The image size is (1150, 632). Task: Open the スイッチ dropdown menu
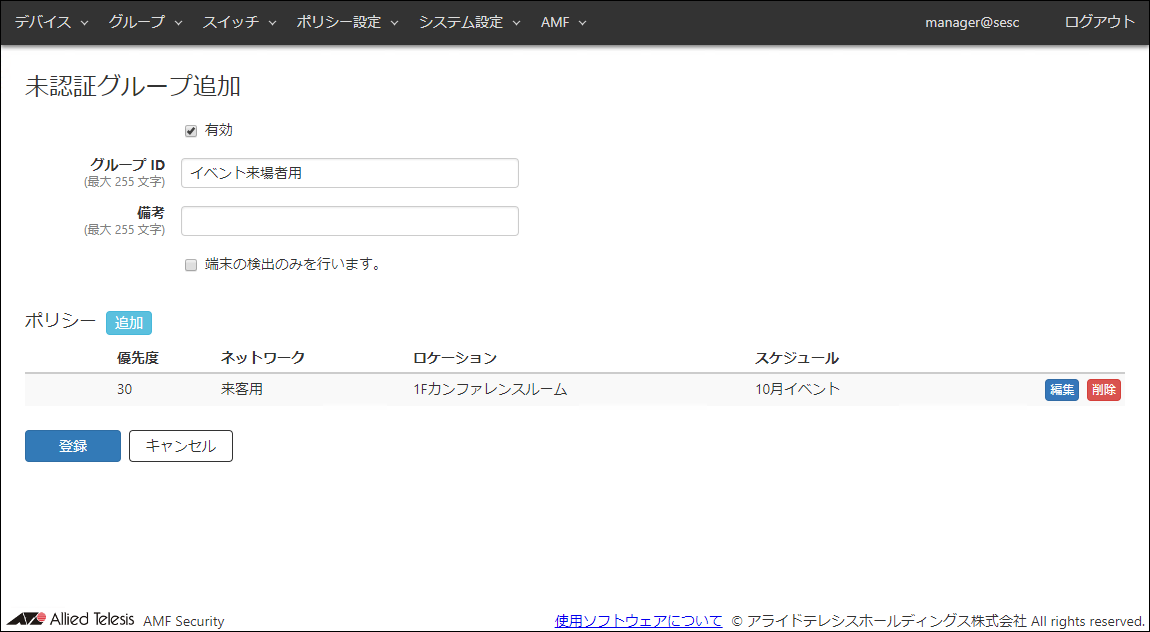239,22
